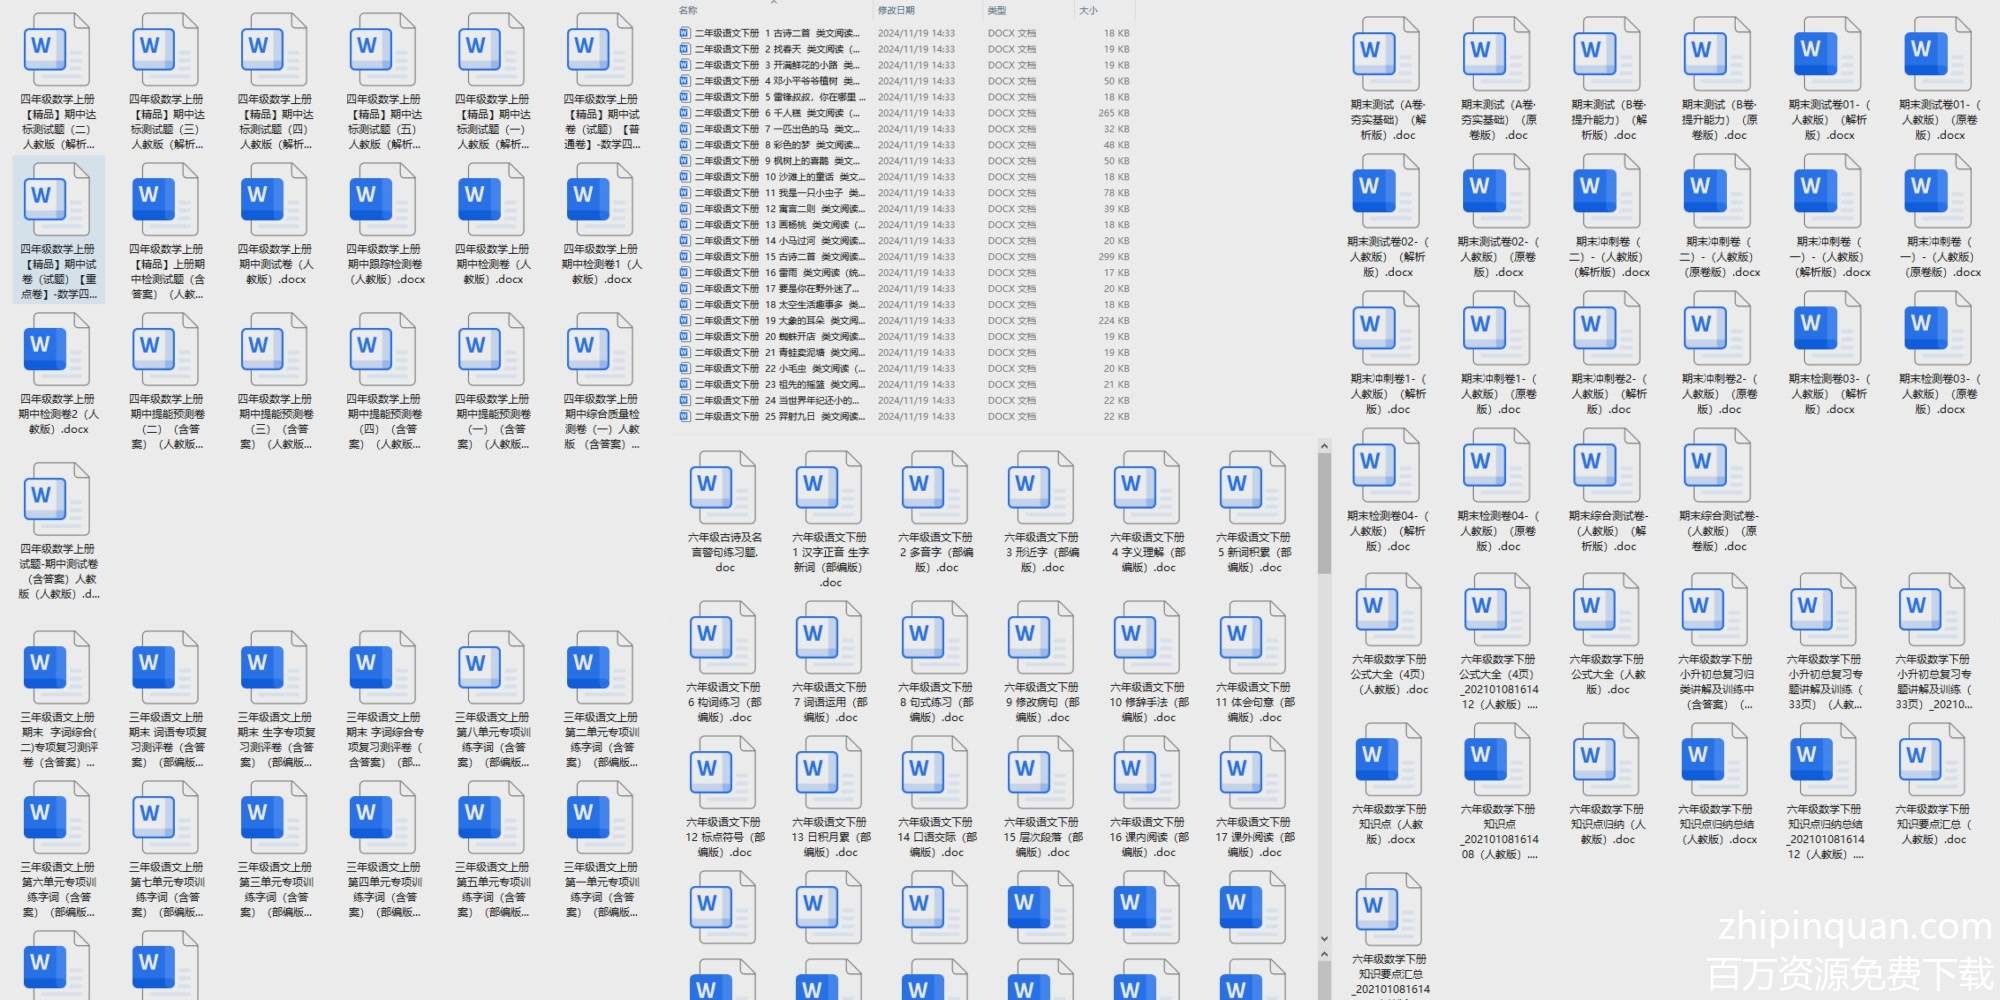Select the 六年级数学下册 知识要点汇总（人教版）.doc file icon
2000x1000 pixels.
point(1933,760)
